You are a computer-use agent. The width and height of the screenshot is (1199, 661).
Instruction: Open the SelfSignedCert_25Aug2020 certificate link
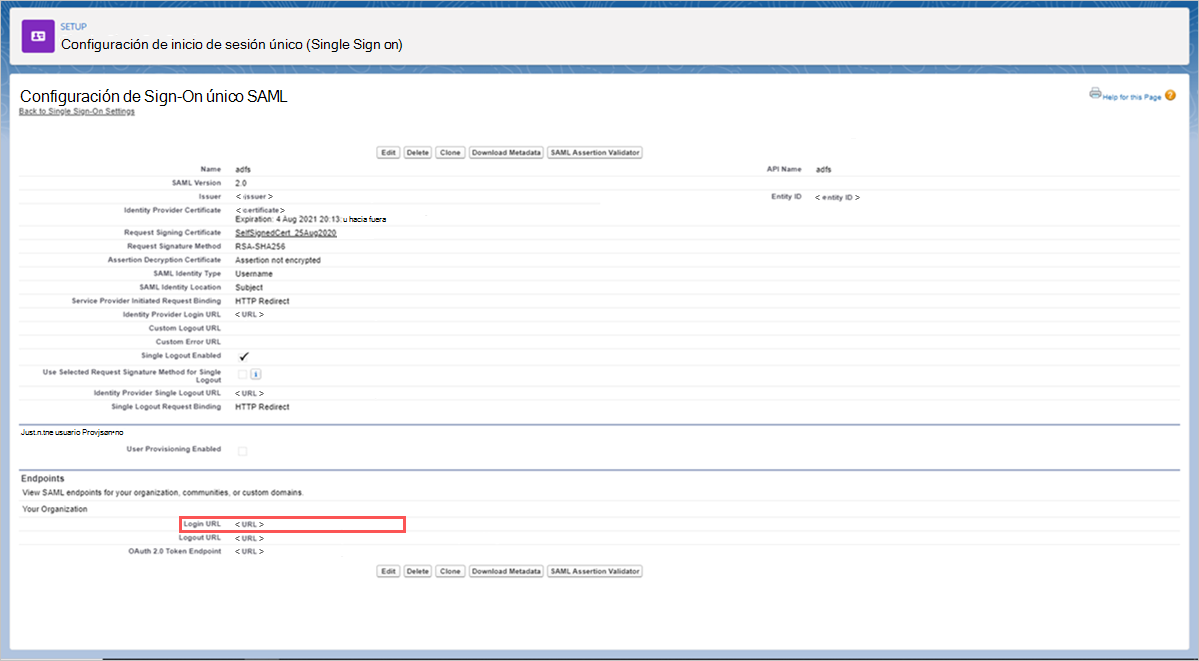287,232
